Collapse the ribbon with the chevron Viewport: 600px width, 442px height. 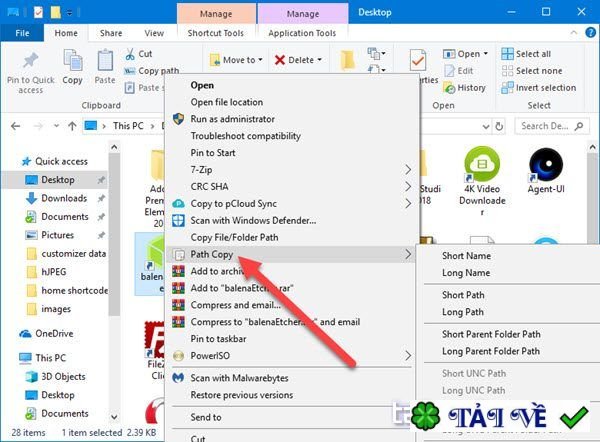click(x=573, y=33)
